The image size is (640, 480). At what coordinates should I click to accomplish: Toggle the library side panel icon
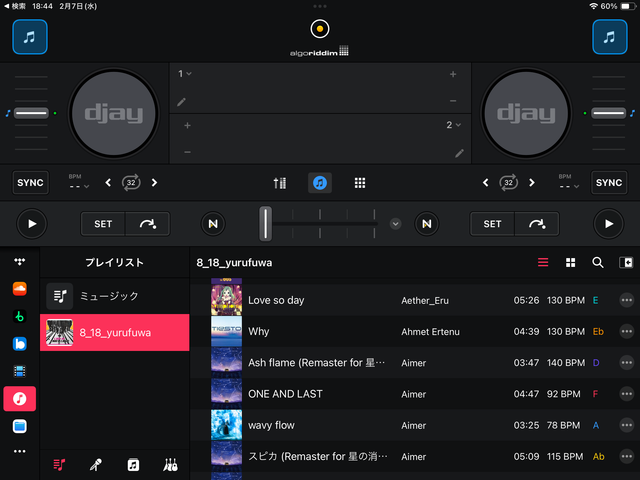626,262
